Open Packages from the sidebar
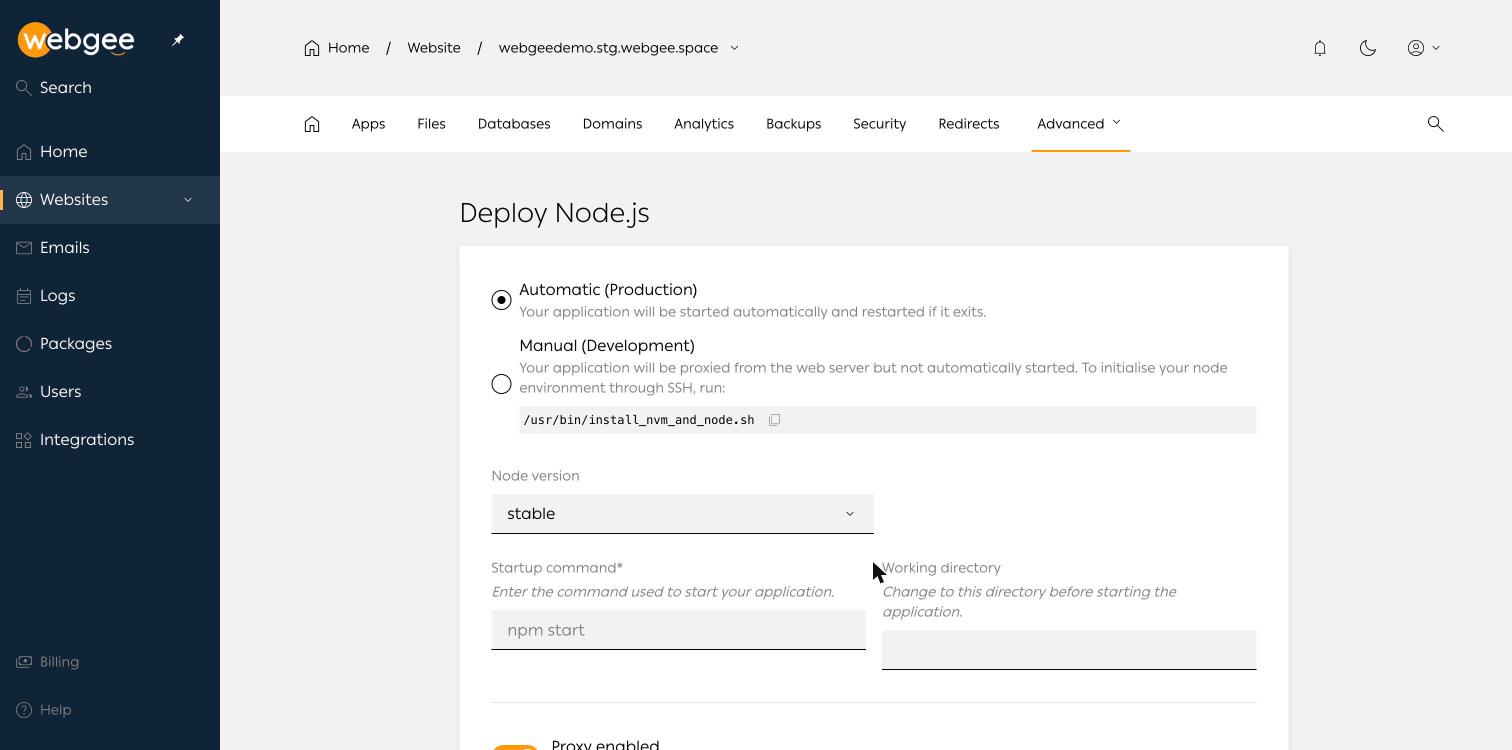Screen dimensions: 1512x750 76,344
